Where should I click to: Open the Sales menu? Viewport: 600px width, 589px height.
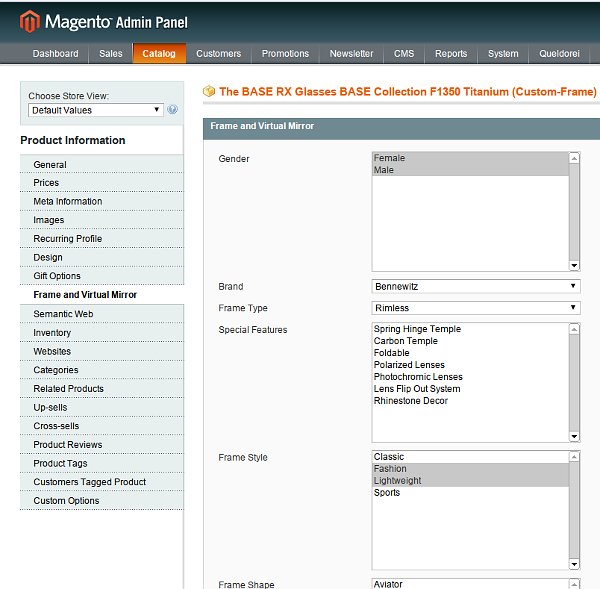point(111,54)
